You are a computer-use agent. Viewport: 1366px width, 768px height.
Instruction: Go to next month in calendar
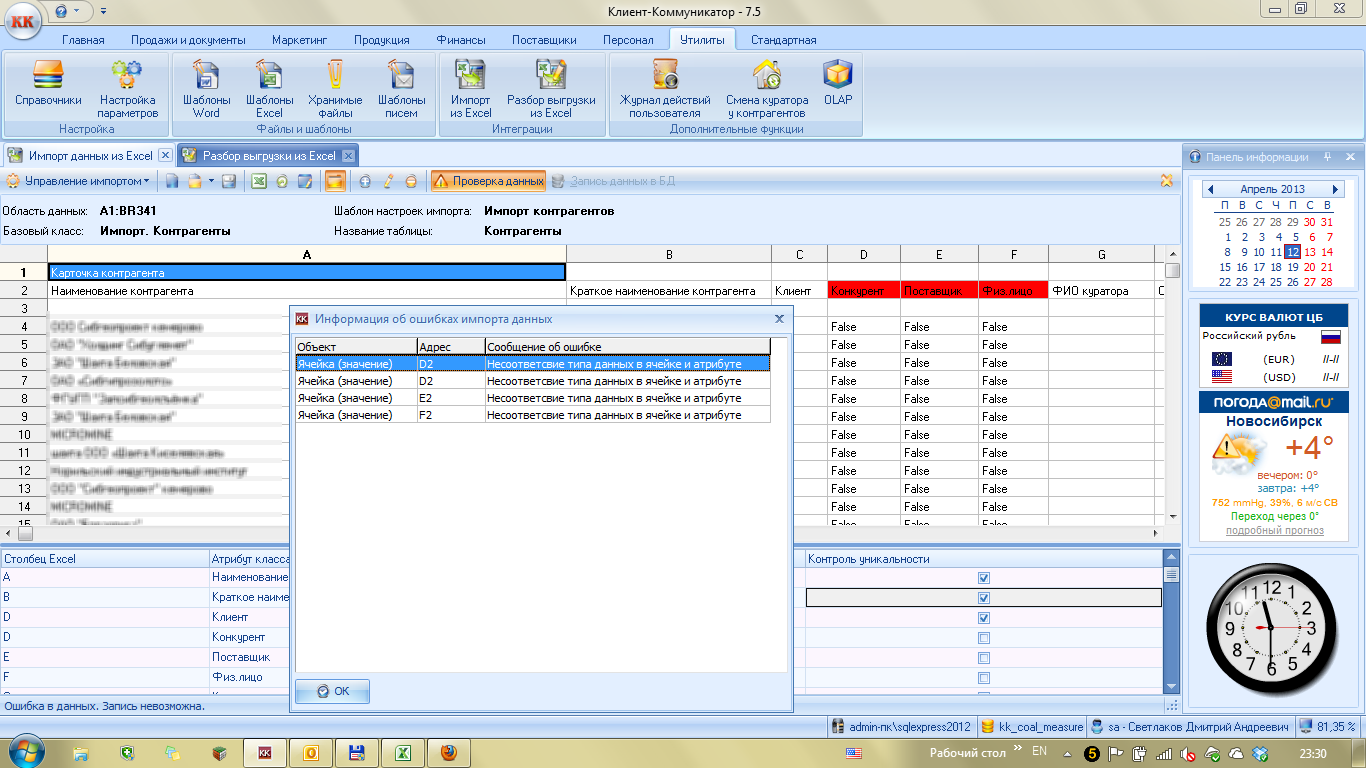click(x=1335, y=189)
